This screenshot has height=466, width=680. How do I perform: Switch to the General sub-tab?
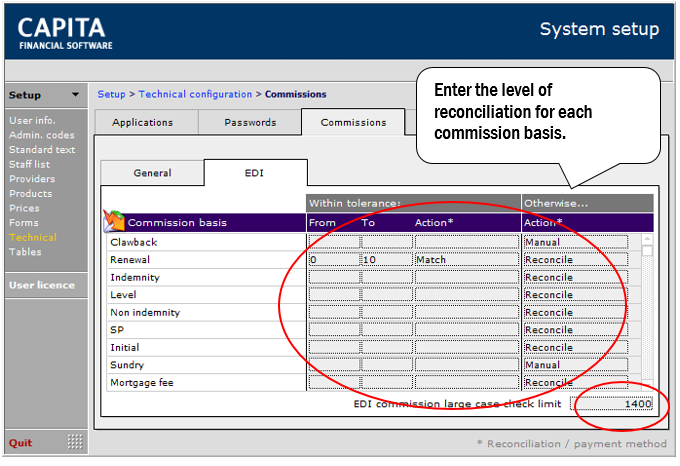pyautogui.click(x=152, y=173)
